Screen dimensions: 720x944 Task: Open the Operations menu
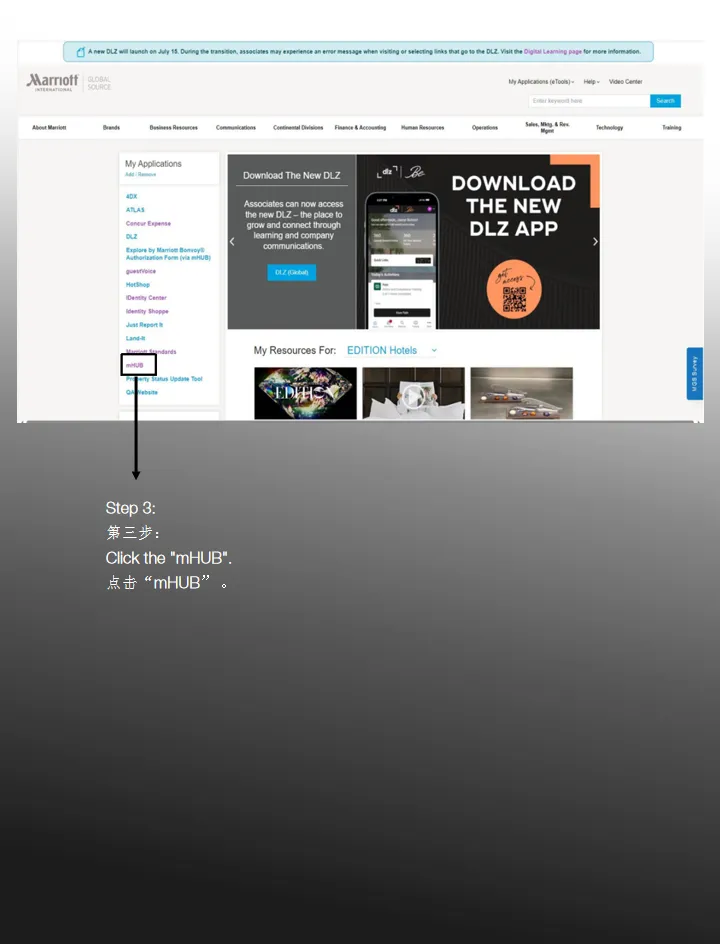485,128
